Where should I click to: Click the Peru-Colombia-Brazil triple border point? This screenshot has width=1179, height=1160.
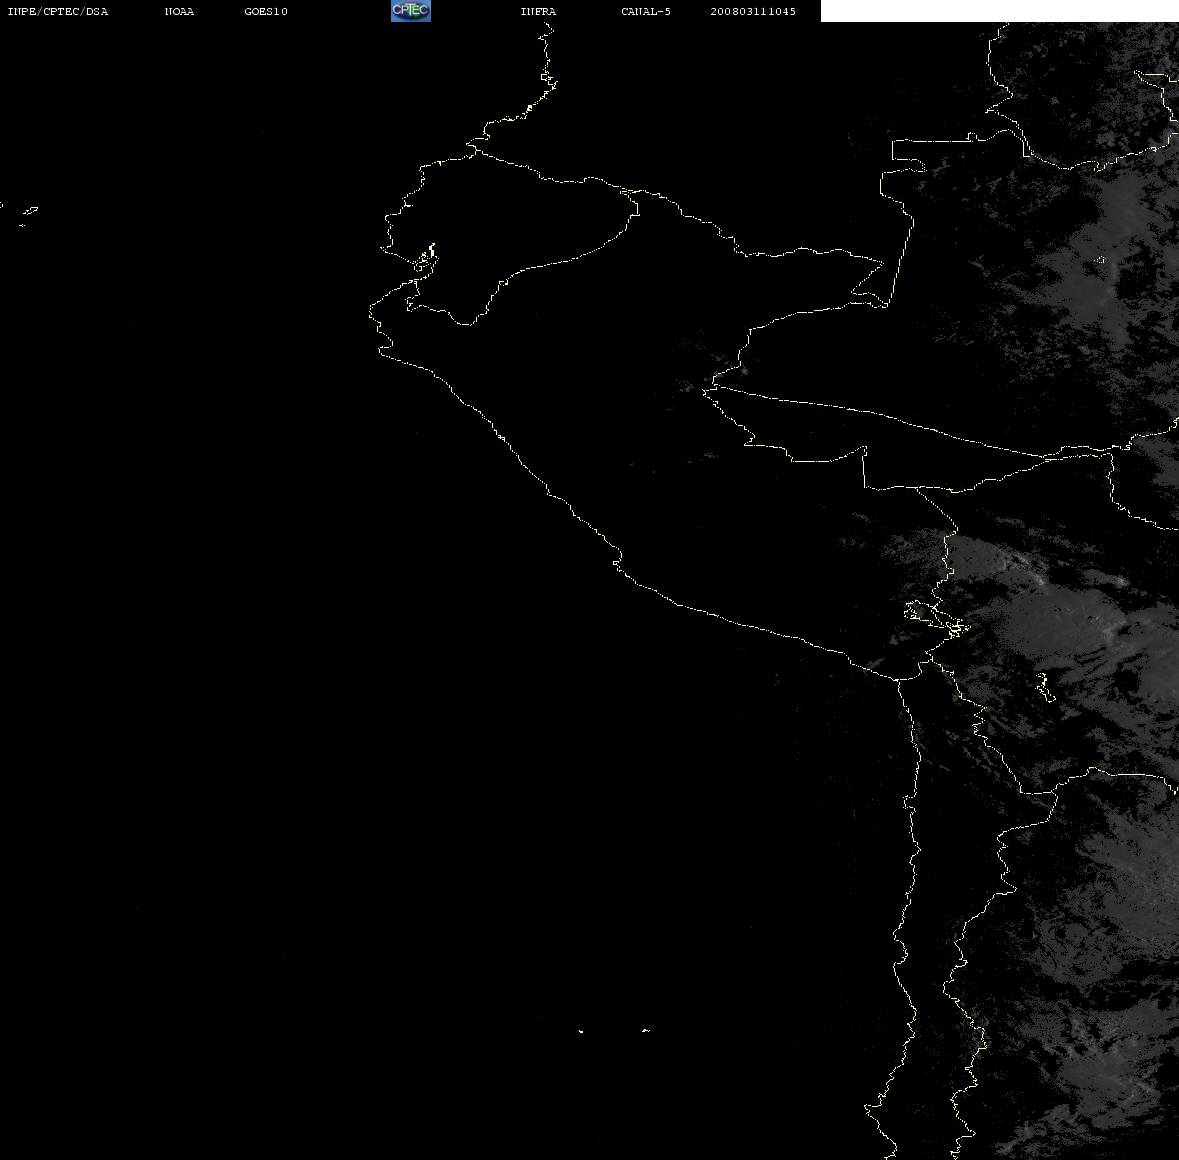[887, 304]
